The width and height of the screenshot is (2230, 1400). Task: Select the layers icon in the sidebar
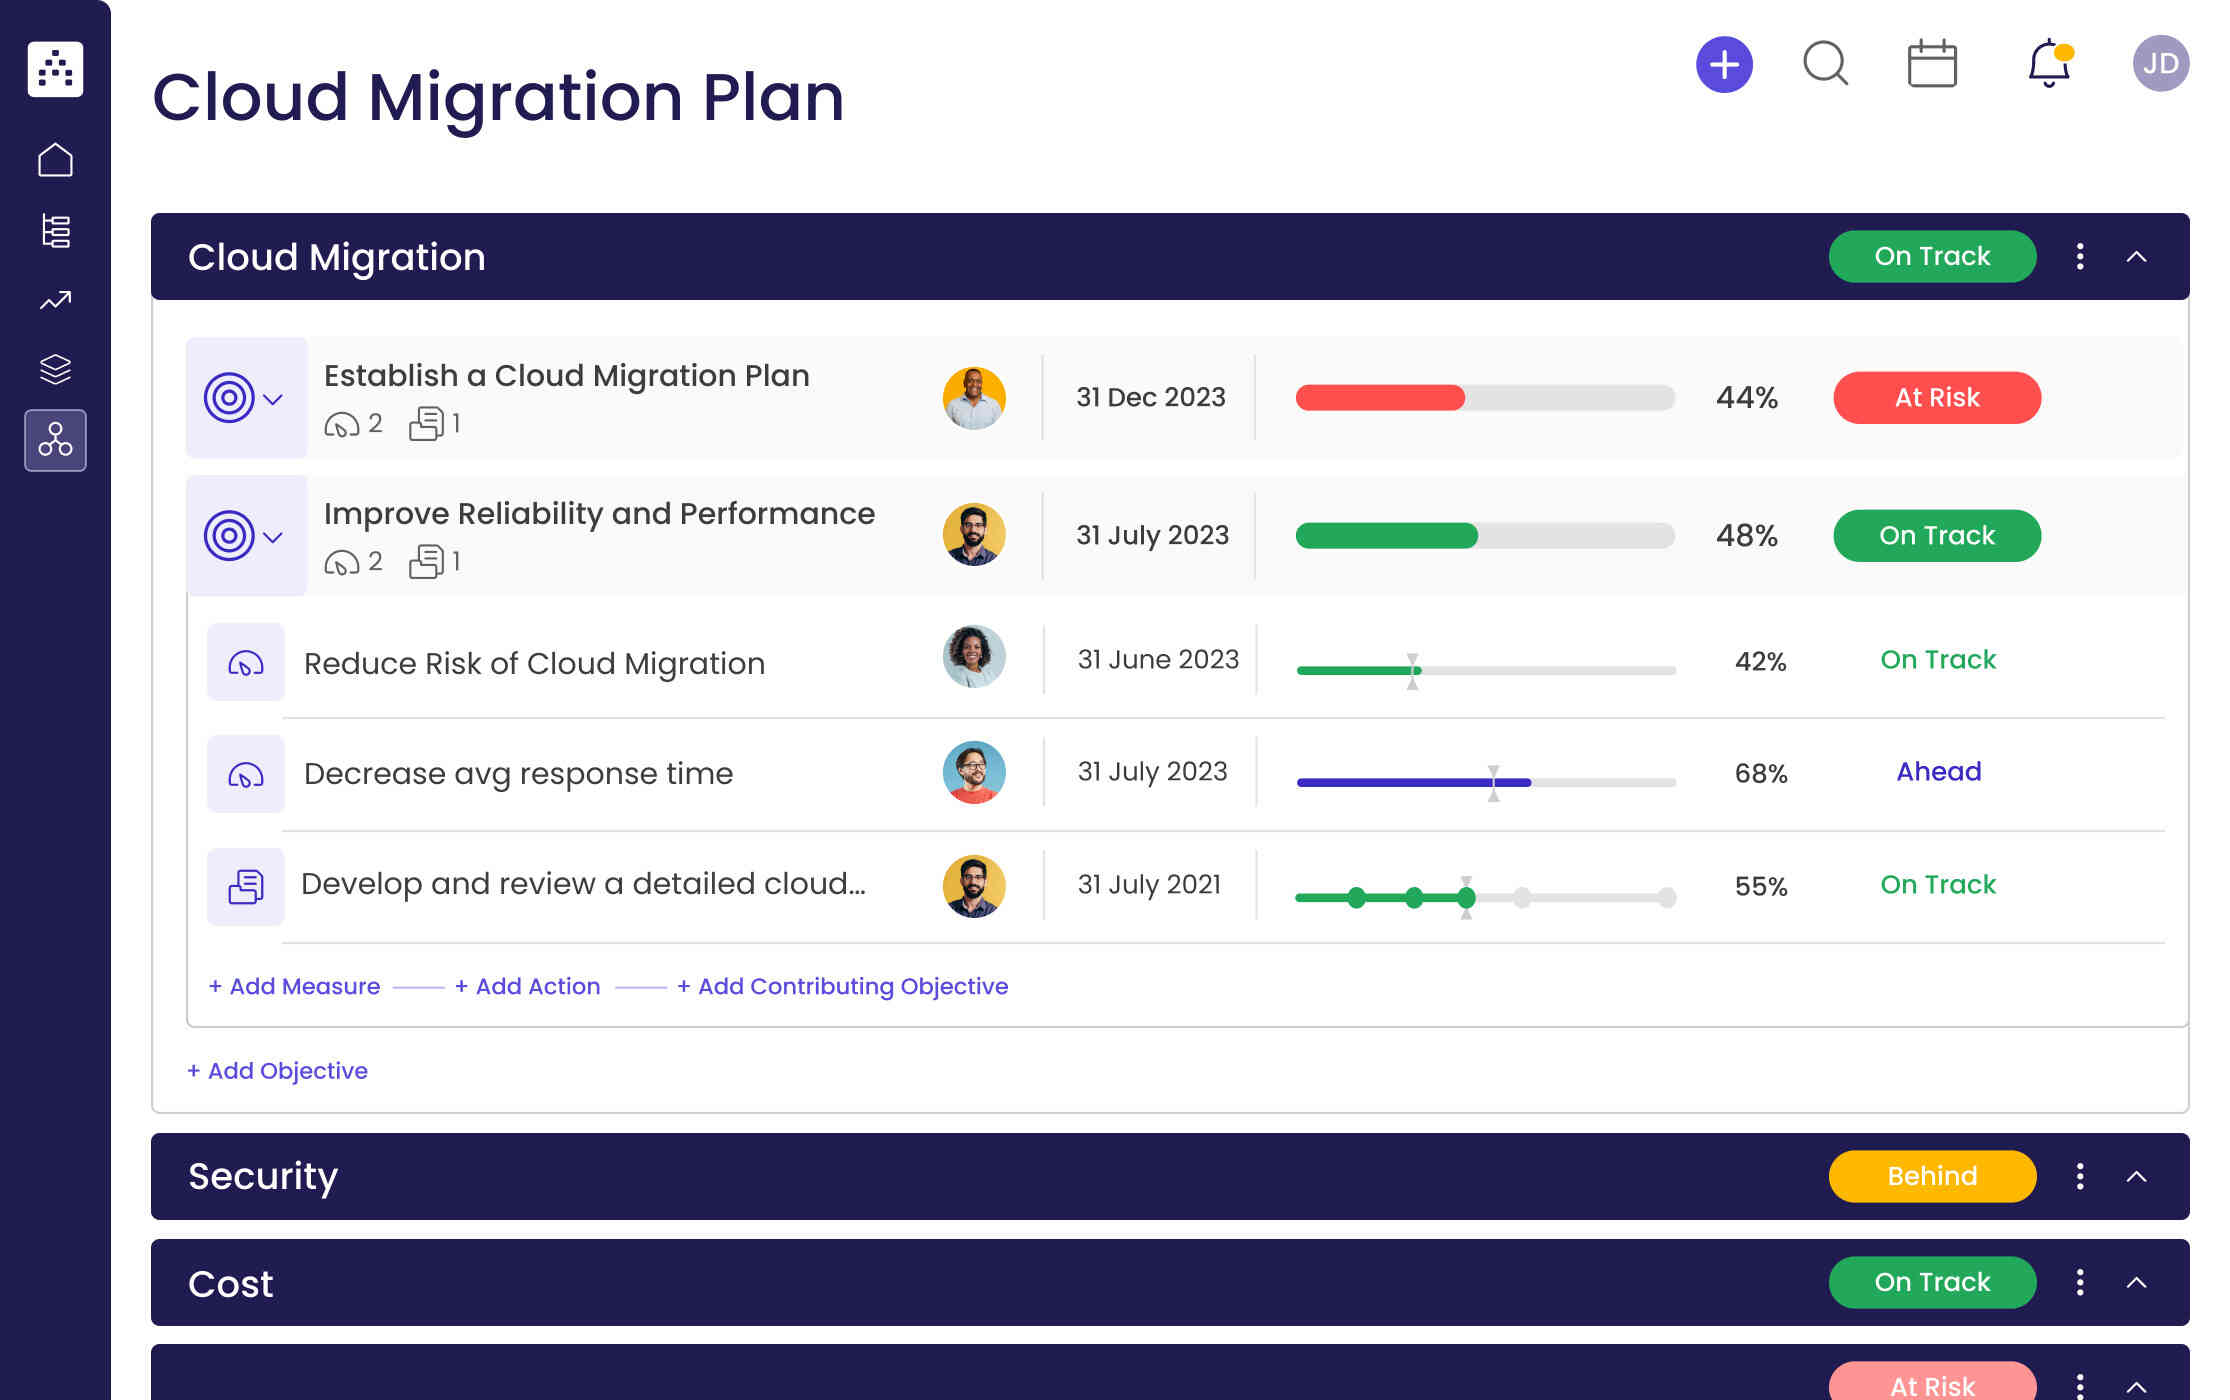(x=55, y=369)
